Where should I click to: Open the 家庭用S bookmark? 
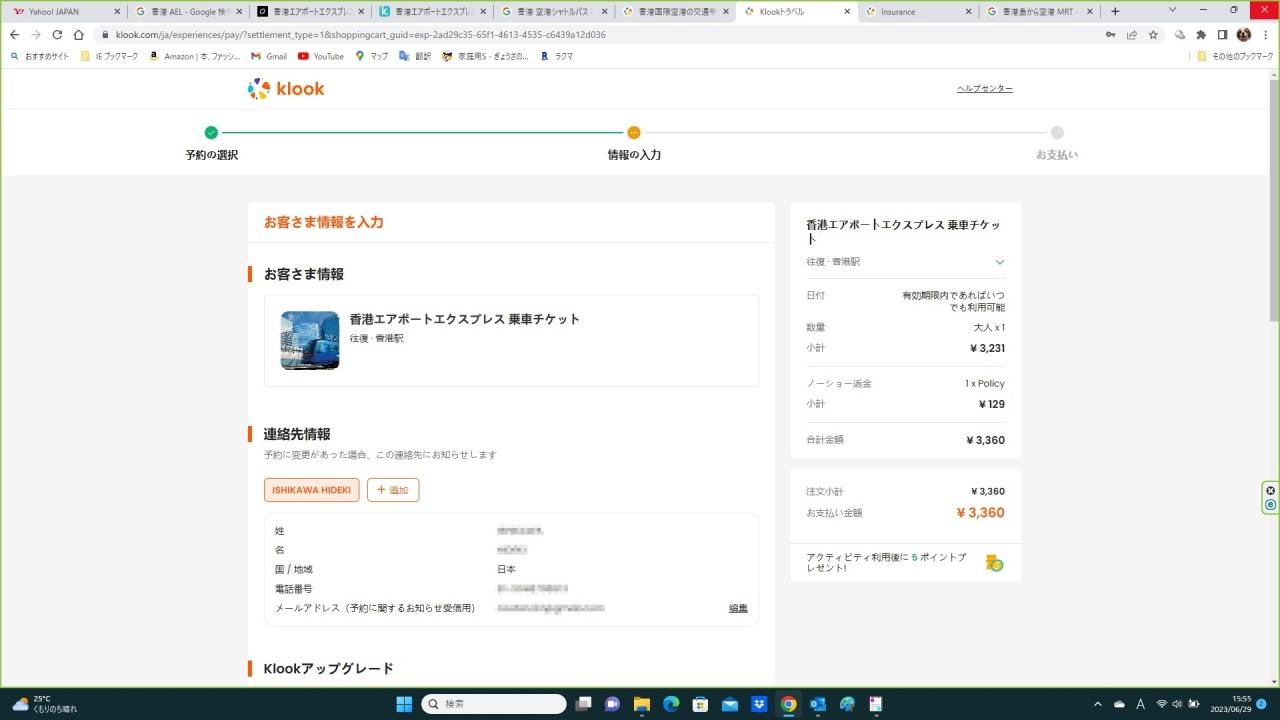tap(485, 56)
